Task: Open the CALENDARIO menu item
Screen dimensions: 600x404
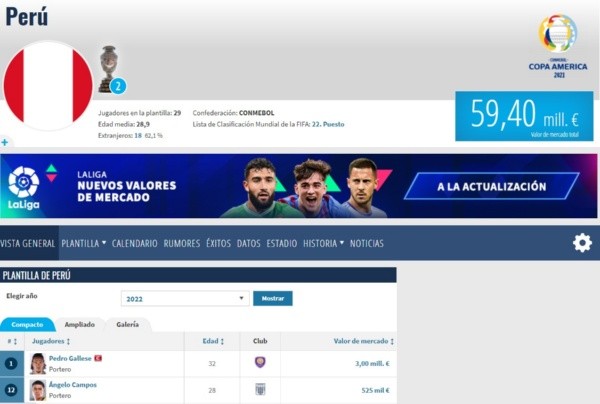Action: pyautogui.click(x=135, y=243)
